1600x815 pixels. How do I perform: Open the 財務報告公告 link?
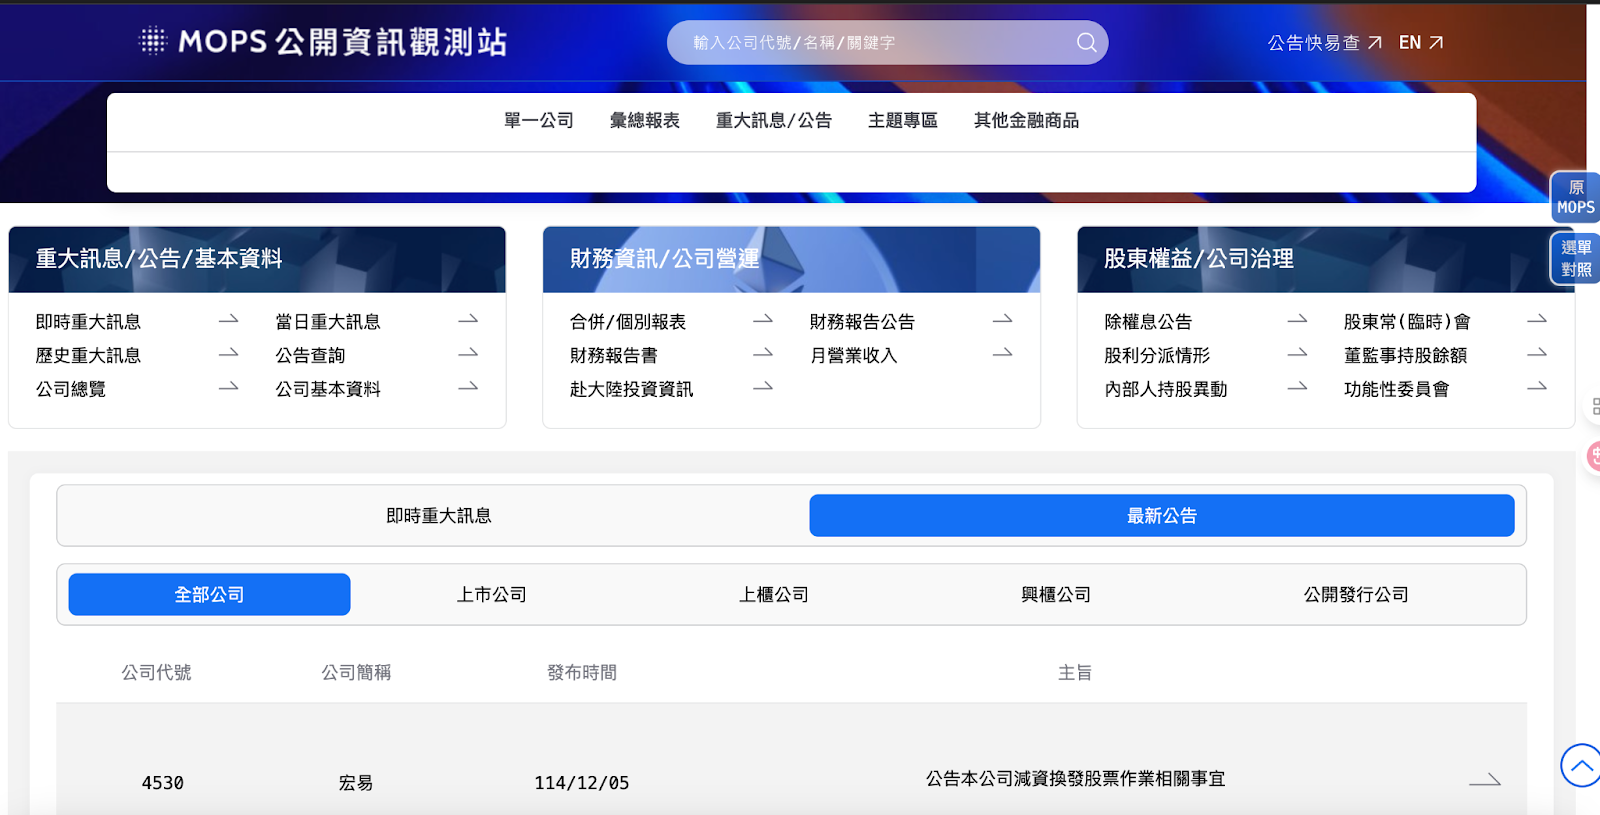[x=862, y=322]
